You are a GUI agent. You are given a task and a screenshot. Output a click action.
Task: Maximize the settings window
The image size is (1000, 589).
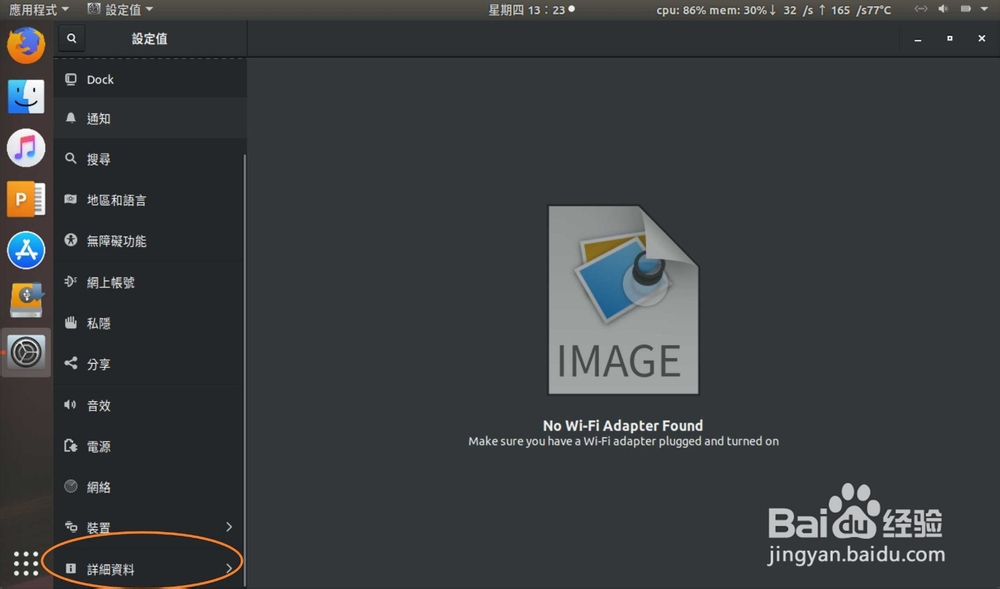pos(950,39)
